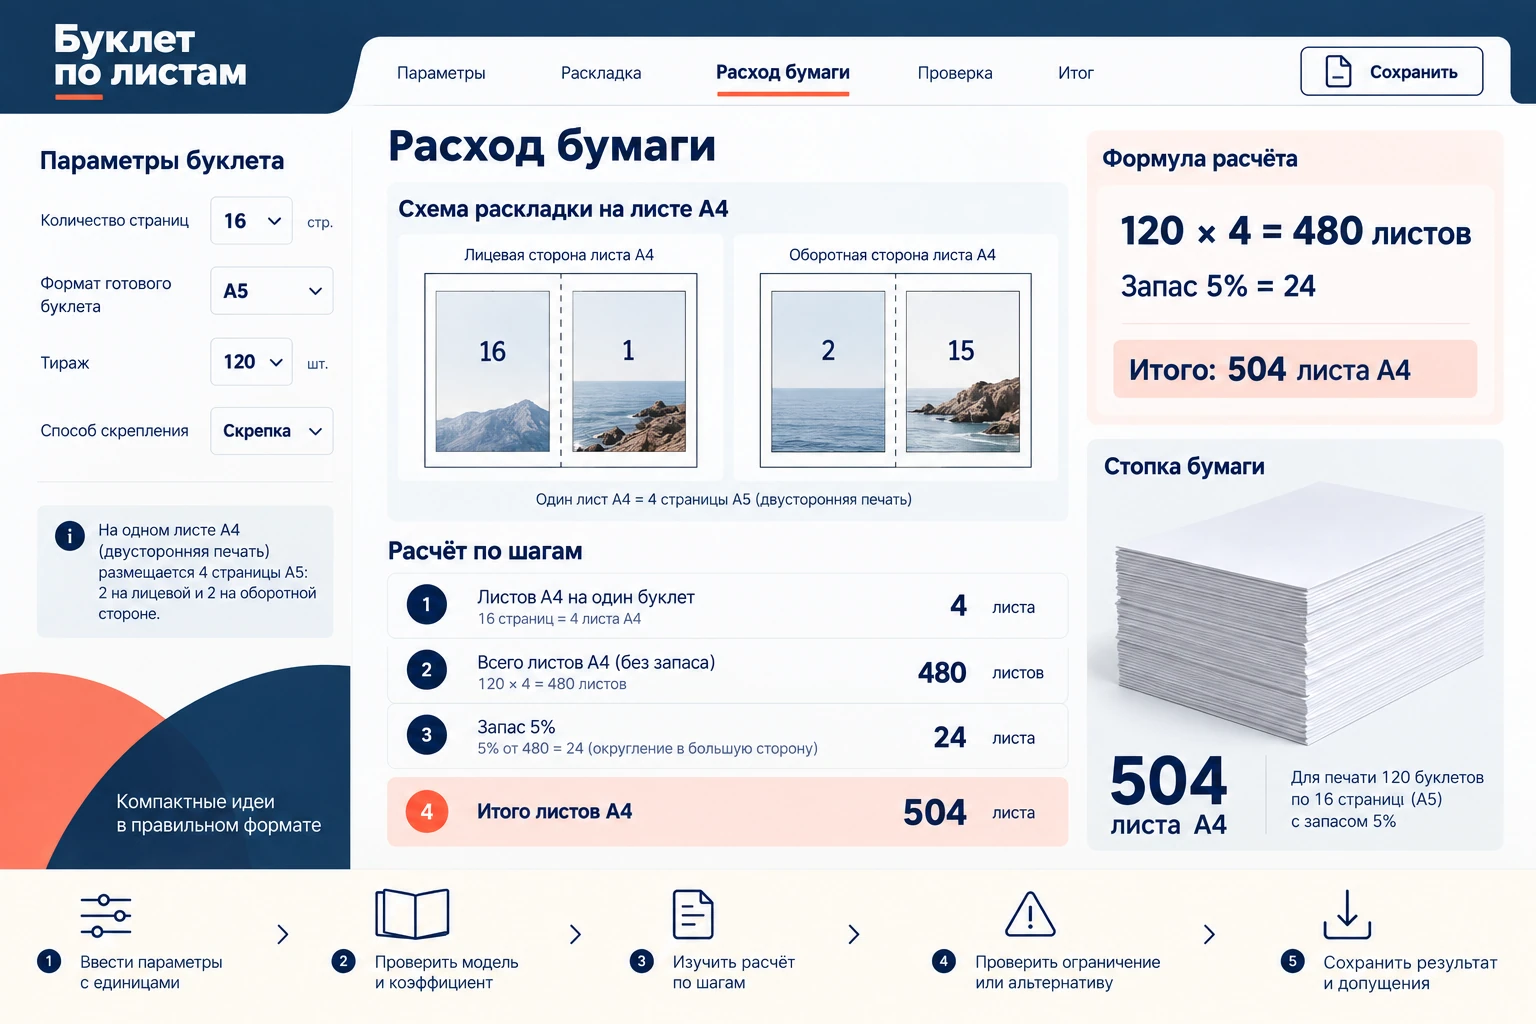
Task: Click page 1 thumbnail on front side
Action: [628, 371]
